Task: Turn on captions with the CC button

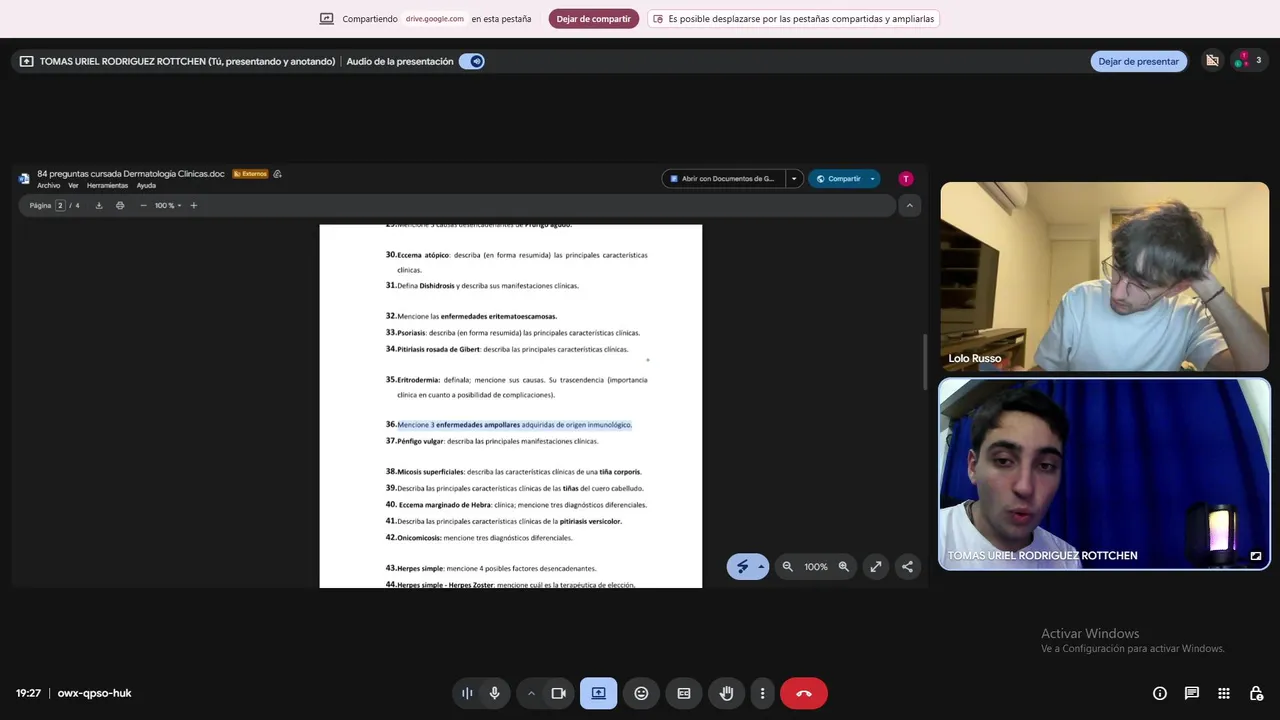Action: coord(684,693)
